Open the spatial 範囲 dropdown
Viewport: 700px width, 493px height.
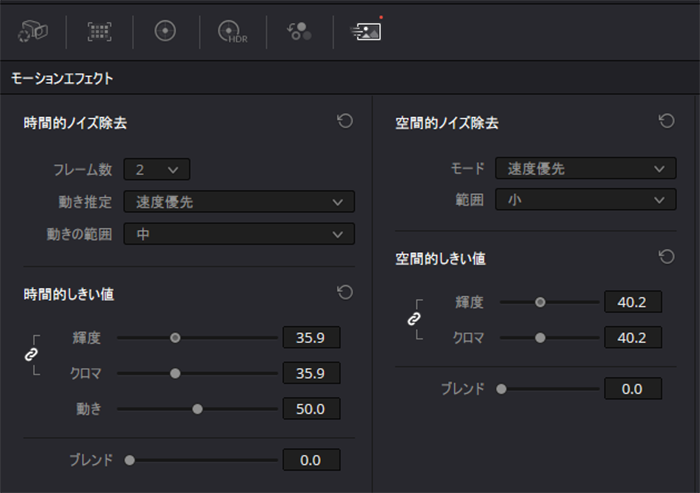coord(586,200)
